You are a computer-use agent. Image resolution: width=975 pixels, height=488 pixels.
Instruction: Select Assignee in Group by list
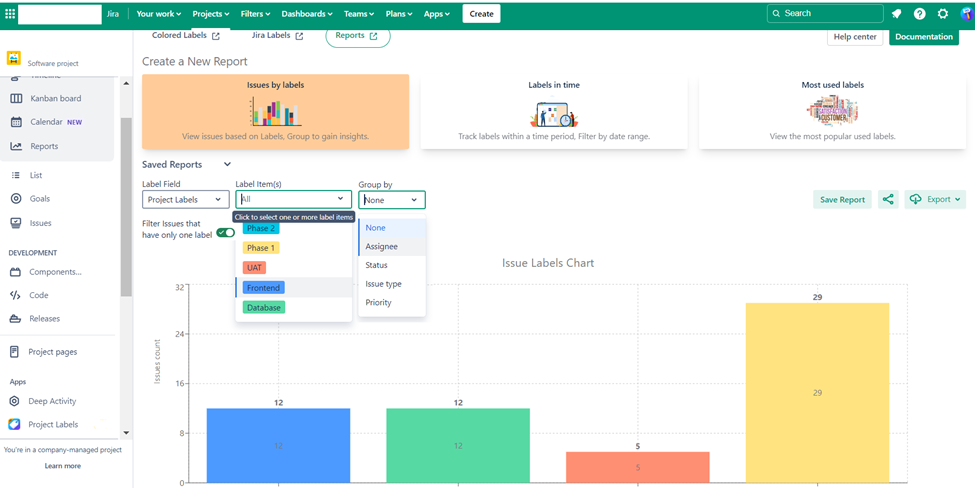[x=392, y=247]
